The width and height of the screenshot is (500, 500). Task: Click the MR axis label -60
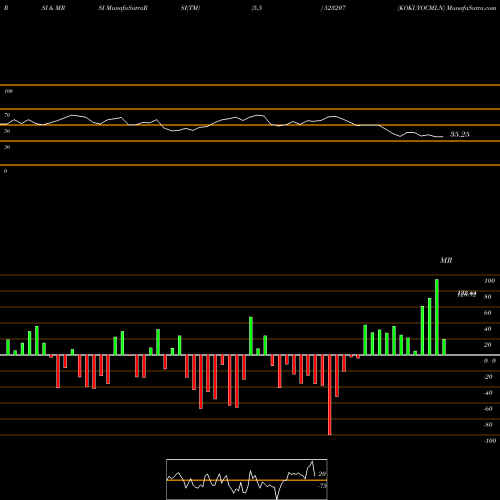(x=488, y=409)
